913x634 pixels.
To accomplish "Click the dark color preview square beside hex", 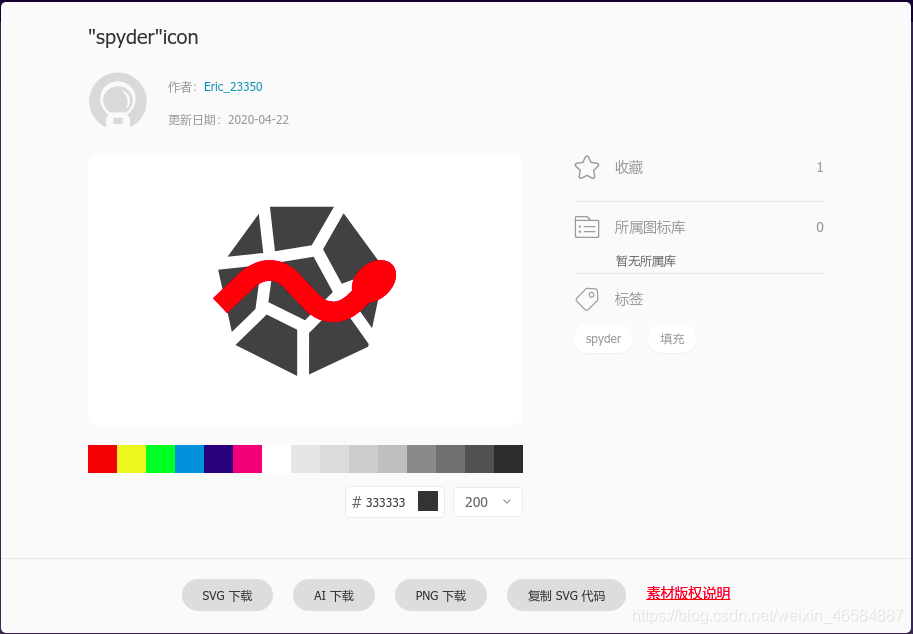I will point(428,501).
